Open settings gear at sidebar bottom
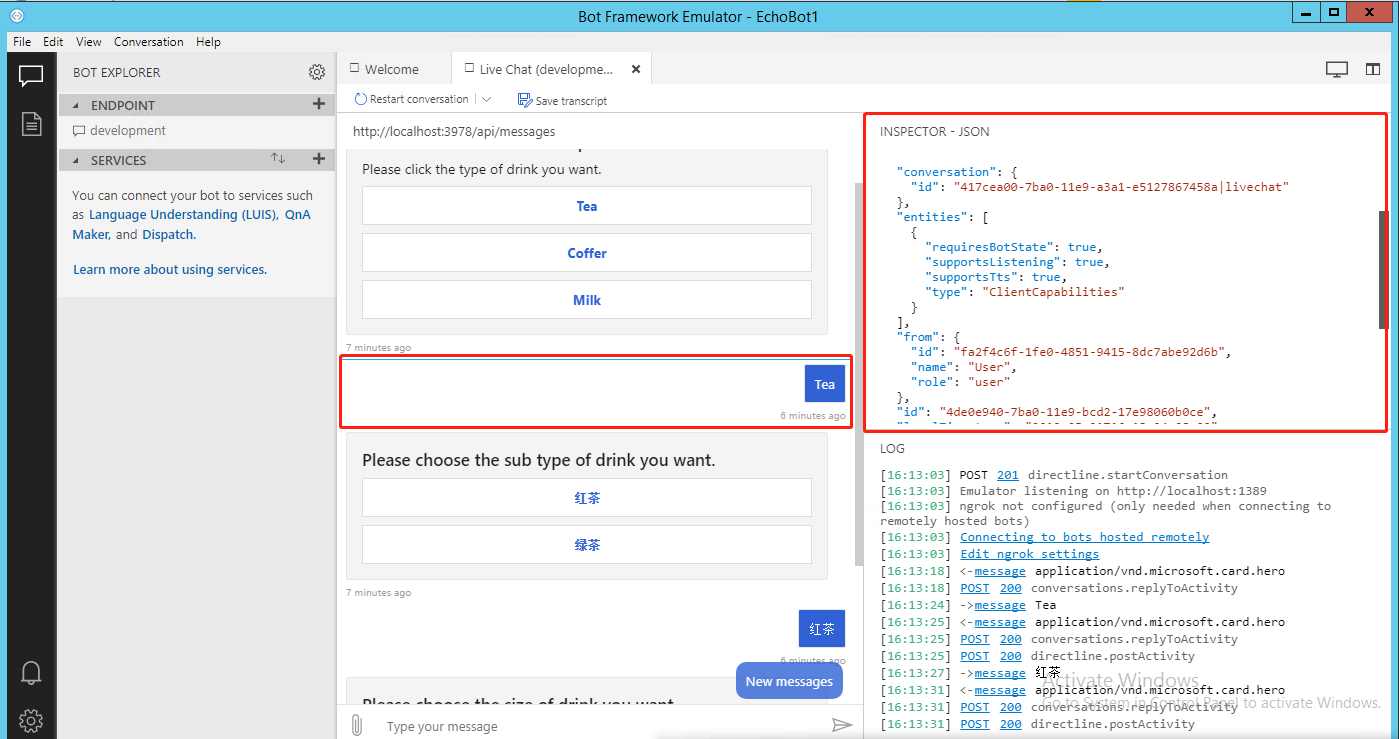Viewport: 1399px width, 739px height. [x=31, y=720]
